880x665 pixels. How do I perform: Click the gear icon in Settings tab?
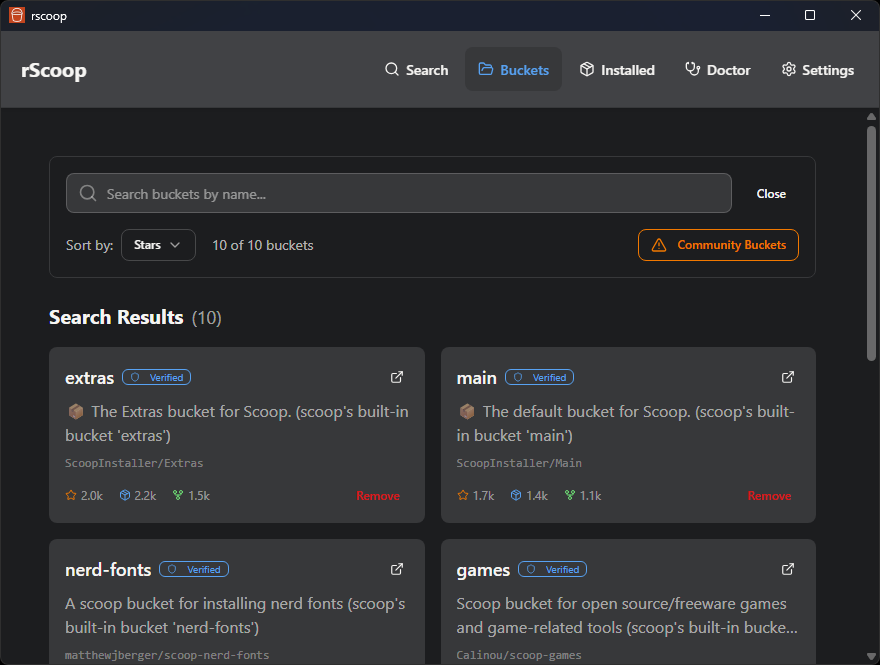tap(789, 69)
